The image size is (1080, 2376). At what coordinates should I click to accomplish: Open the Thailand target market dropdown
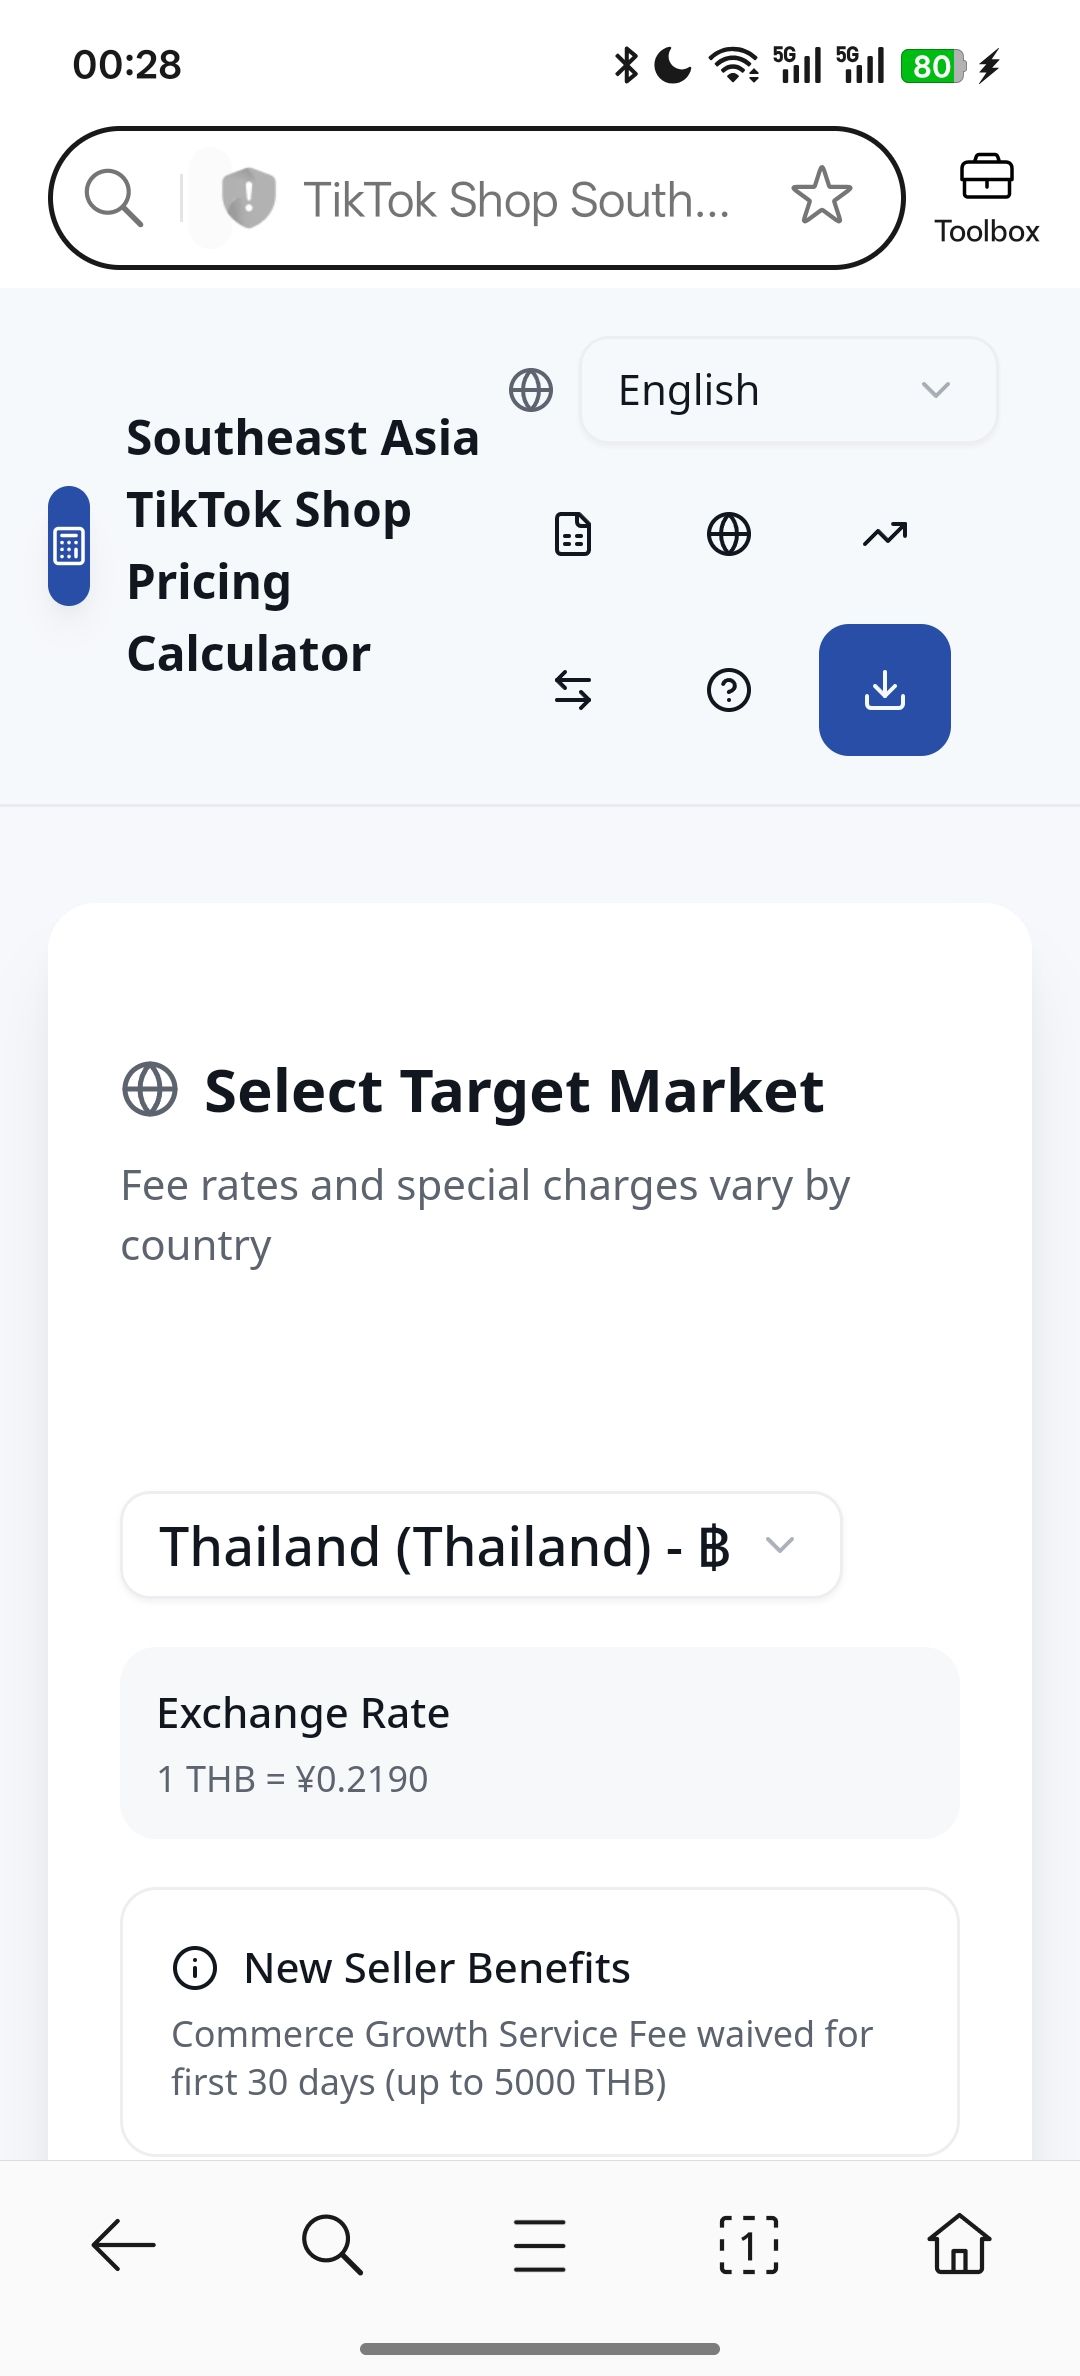pos(480,1545)
